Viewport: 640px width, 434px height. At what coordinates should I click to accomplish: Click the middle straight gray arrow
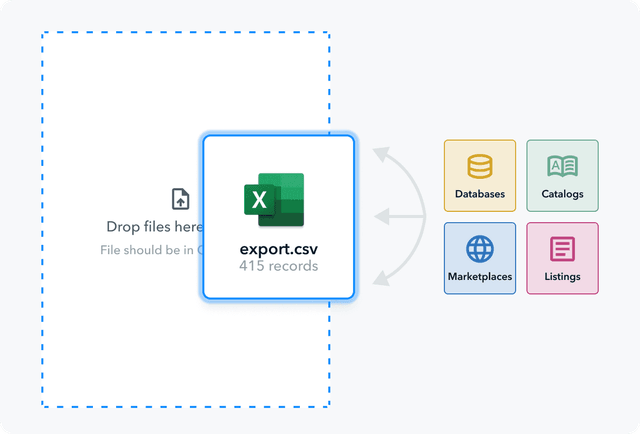pyautogui.click(x=399, y=216)
